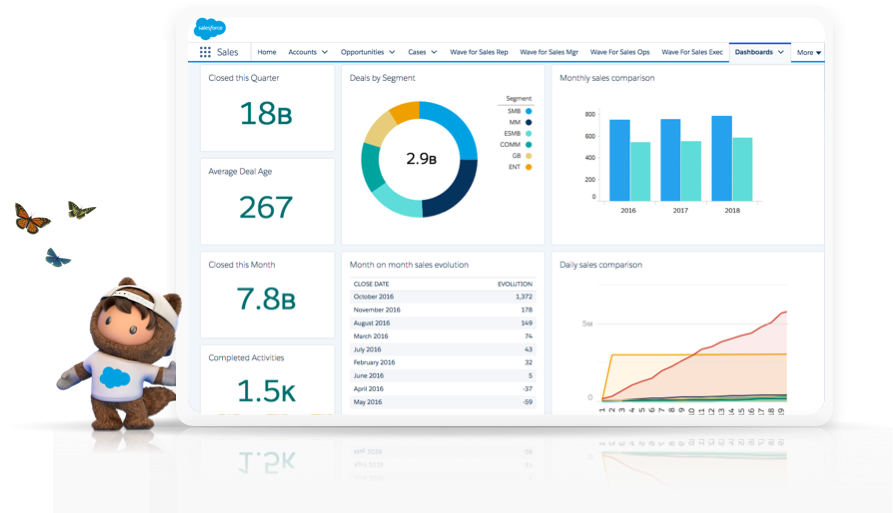Click the COMM legend color dot

[x=529, y=145]
